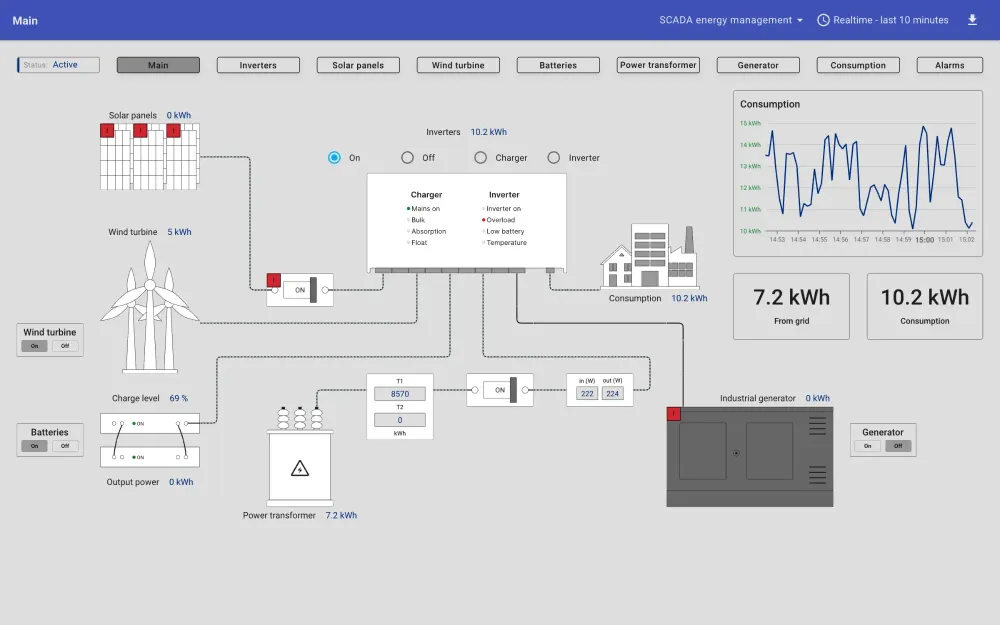This screenshot has width=1000, height=625.
Task: Click the Wind turbine 5 kWh value
Action: 179,232
